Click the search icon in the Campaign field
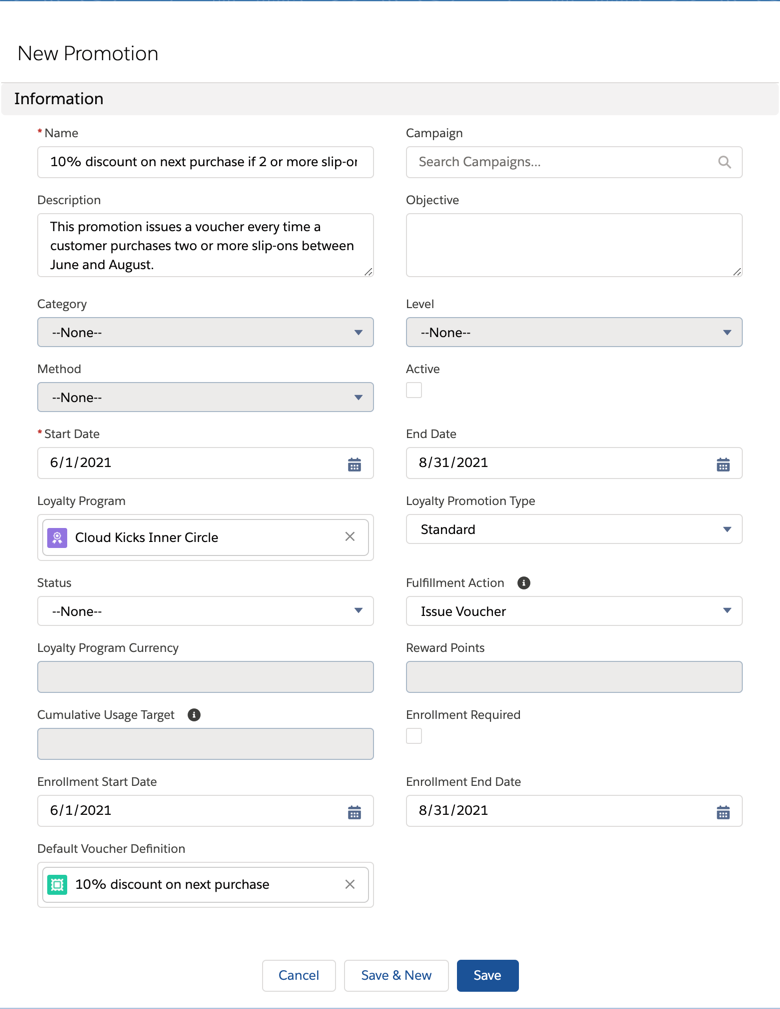 [x=724, y=162]
